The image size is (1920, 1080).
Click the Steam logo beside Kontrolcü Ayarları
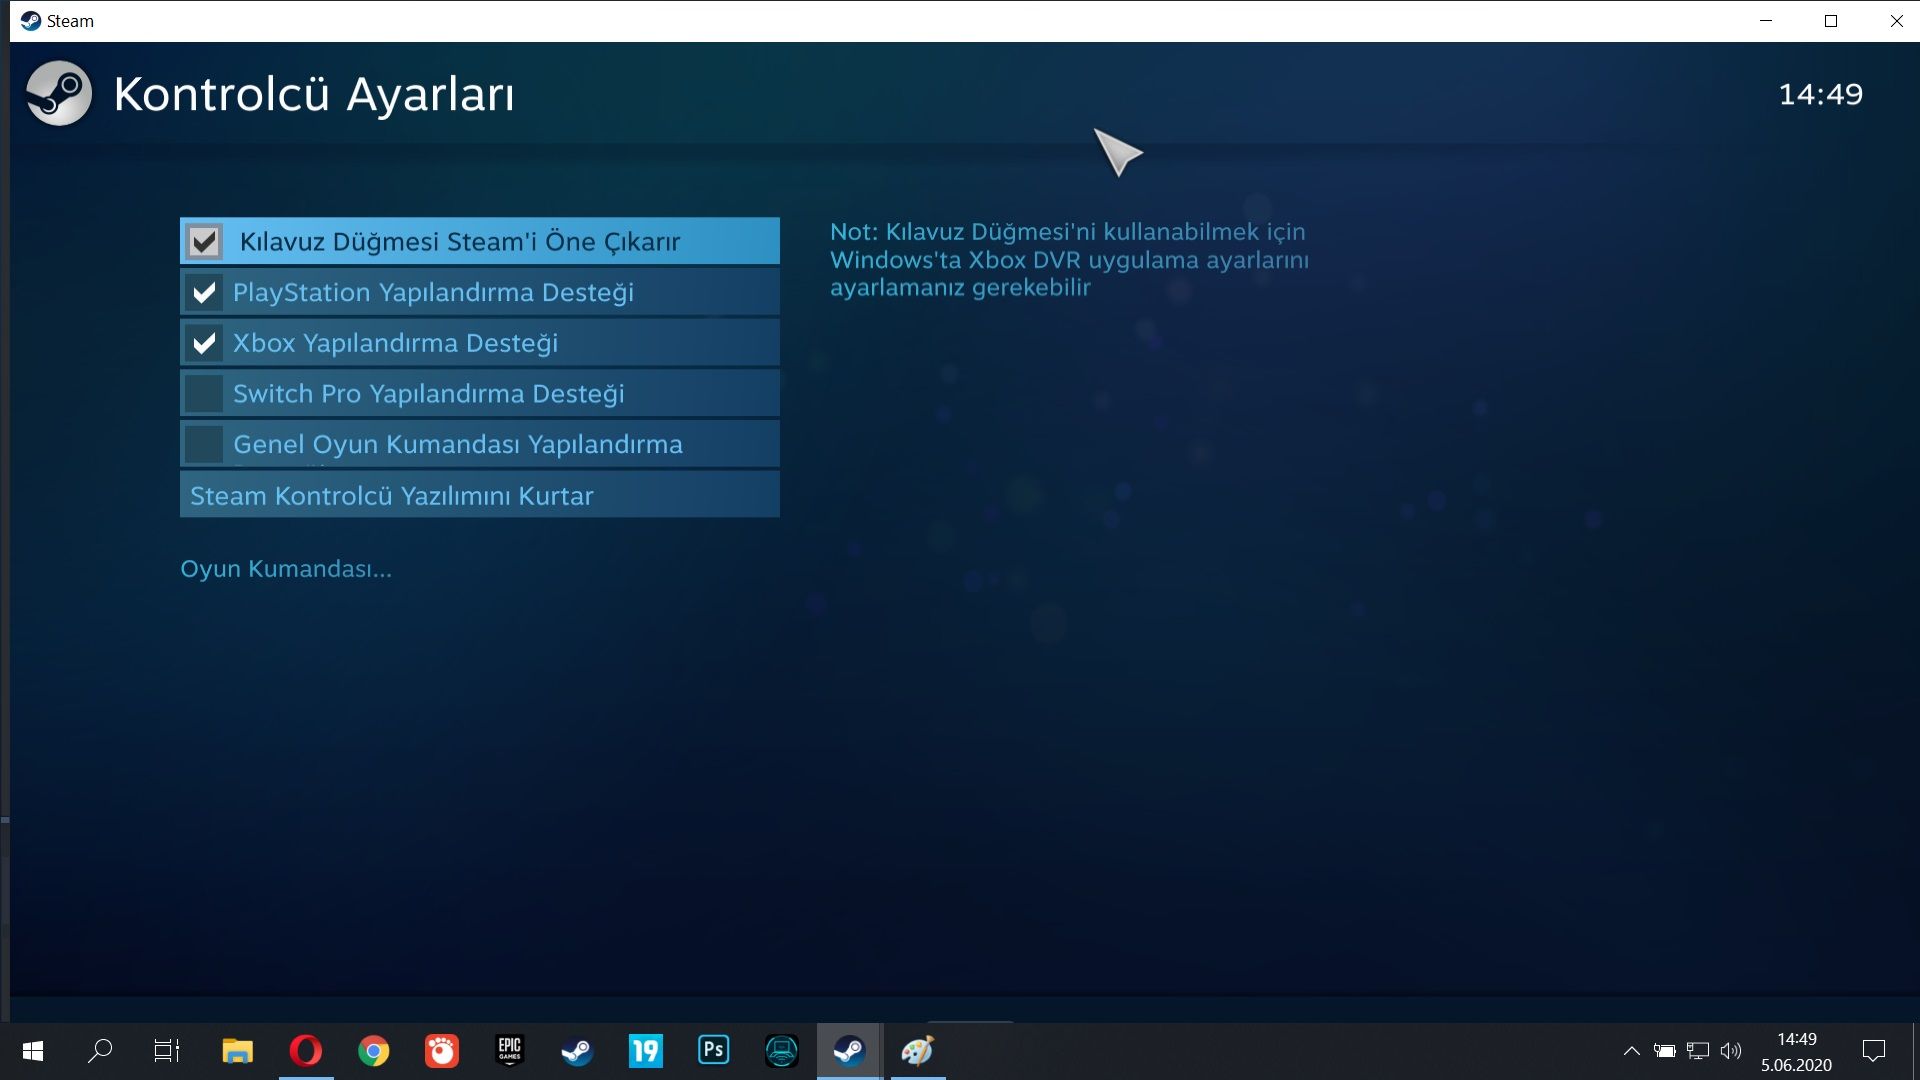(58, 94)
